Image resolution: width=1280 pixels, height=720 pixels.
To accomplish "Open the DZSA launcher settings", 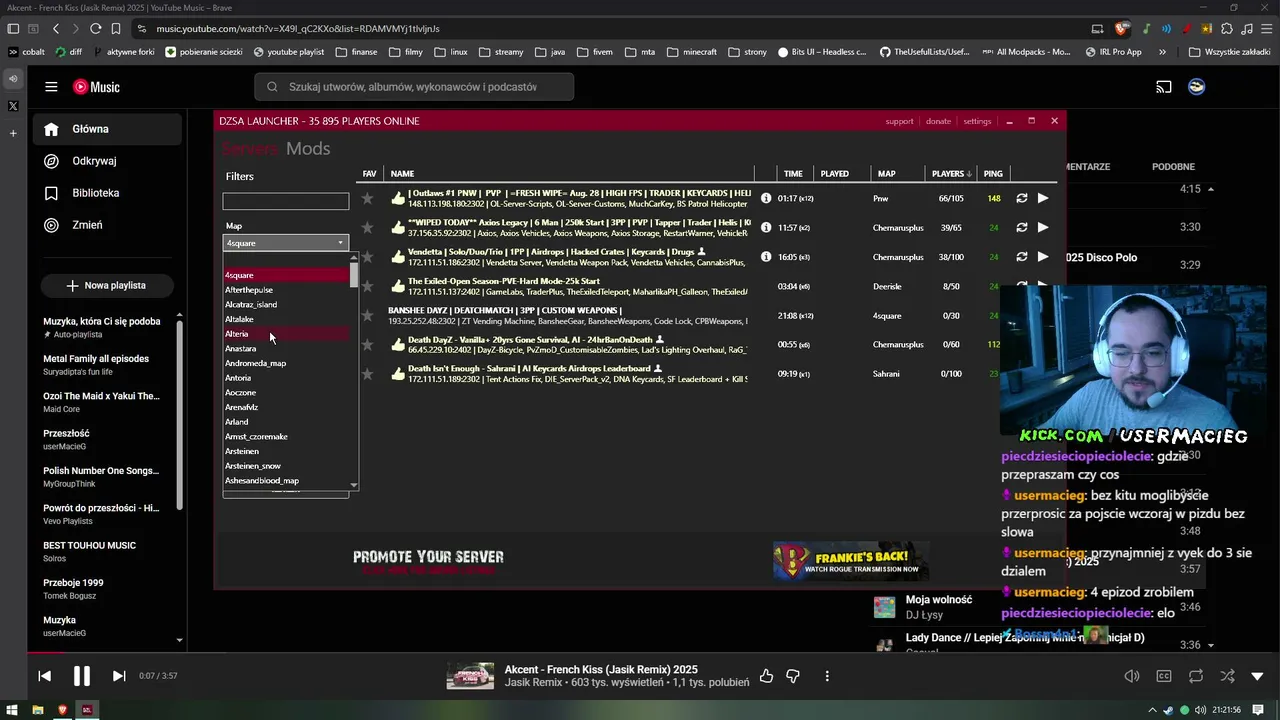I will (977, 121).
